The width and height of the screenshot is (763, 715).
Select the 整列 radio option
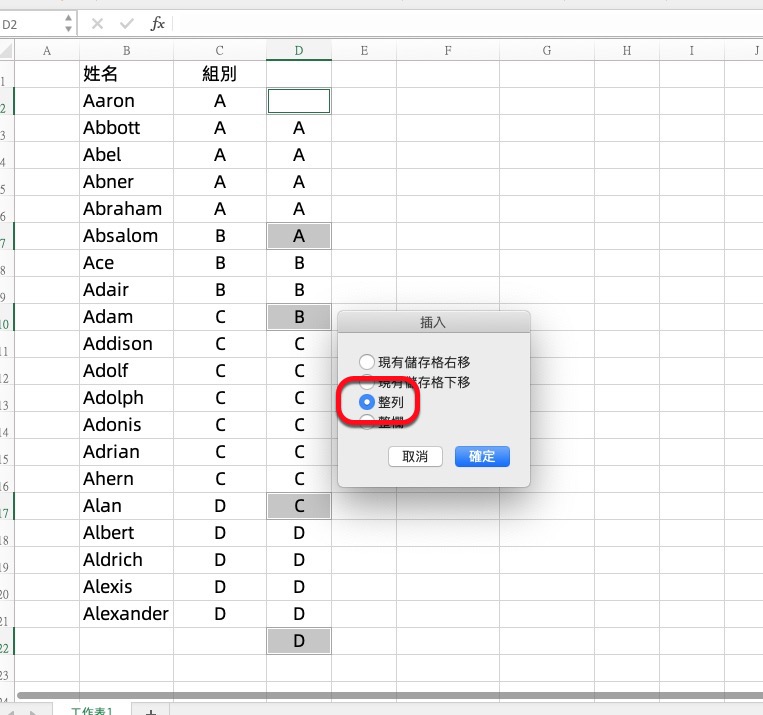click(x=367, y=402)
